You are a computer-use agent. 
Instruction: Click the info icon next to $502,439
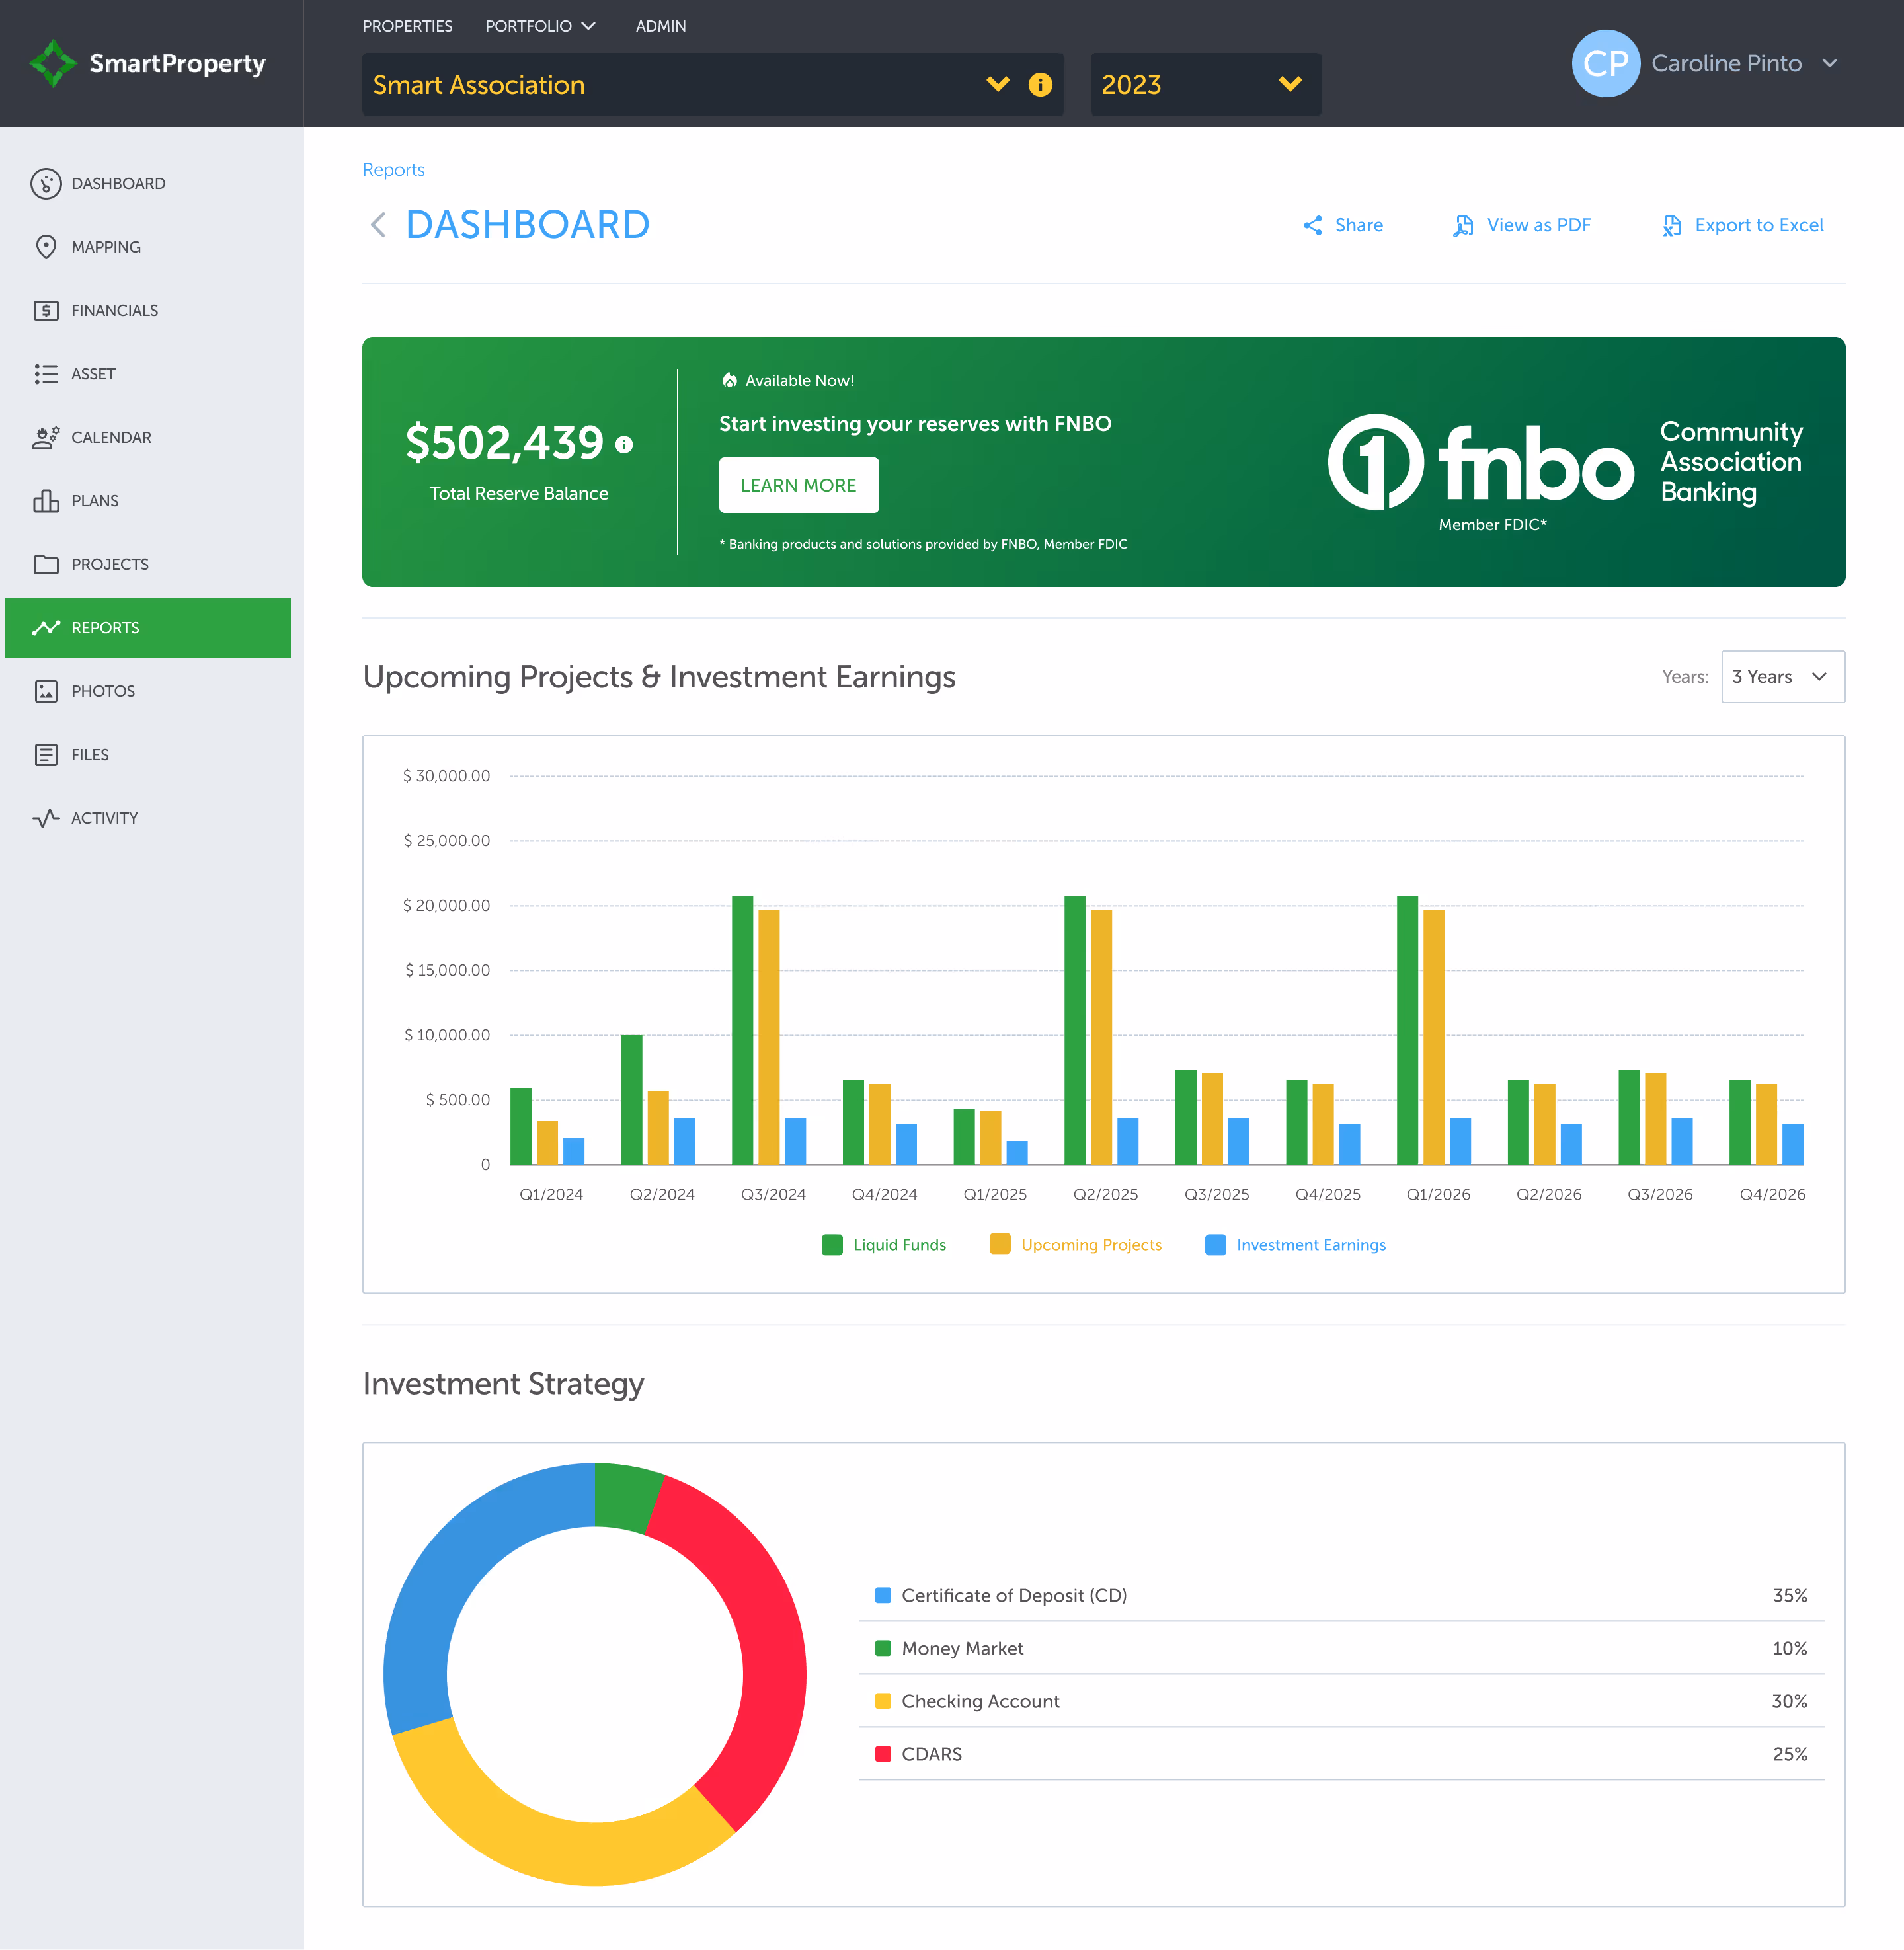(x=624, y=445)
